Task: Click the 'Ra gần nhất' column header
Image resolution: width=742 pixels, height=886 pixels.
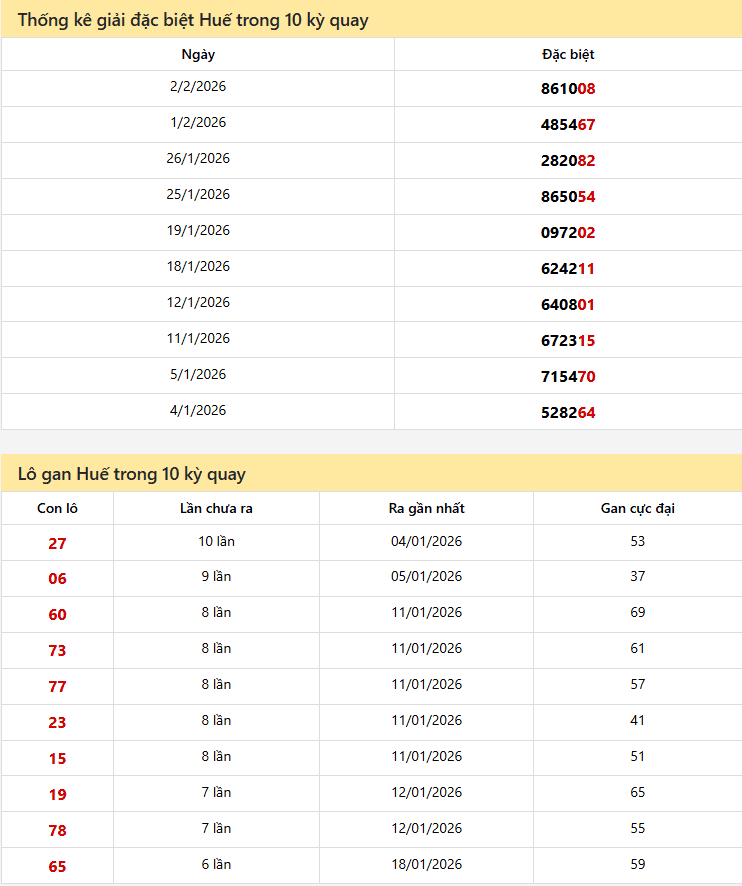Action: [x=426, y=509]
